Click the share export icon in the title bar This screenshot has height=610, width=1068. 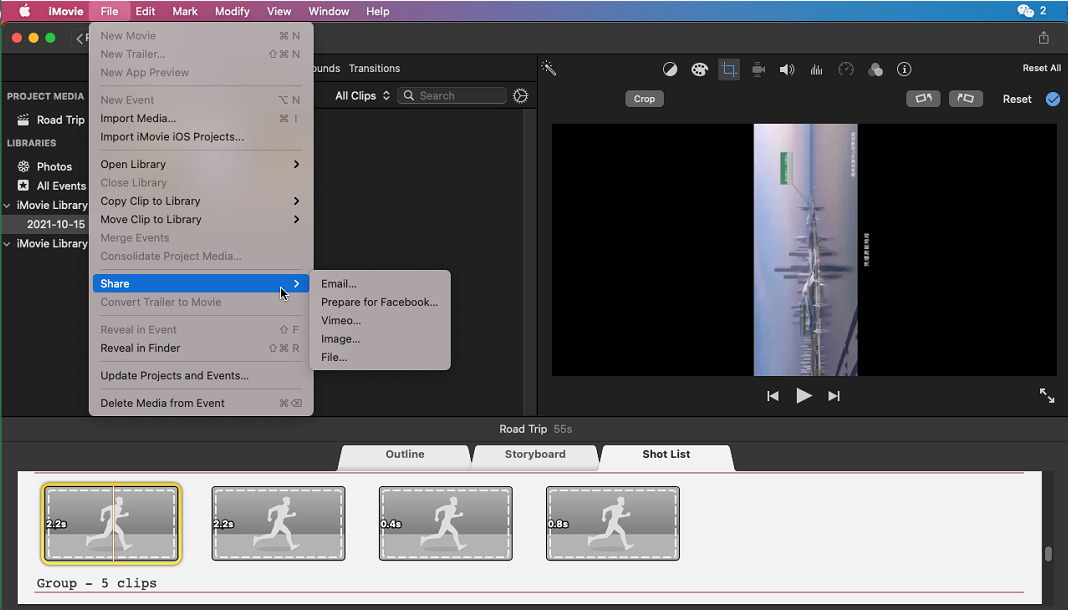coord(1043,38)
